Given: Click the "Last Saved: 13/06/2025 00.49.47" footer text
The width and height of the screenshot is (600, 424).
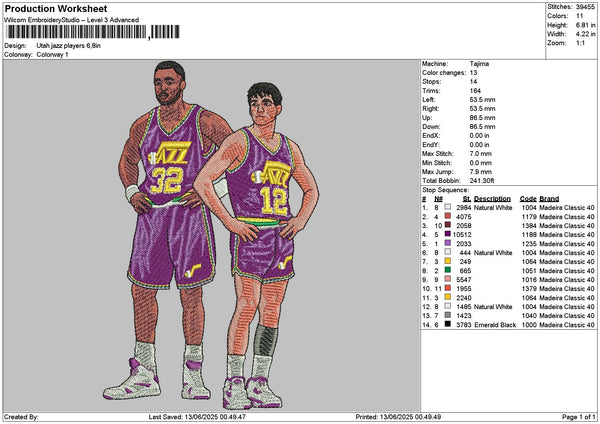Looking at the screenshot, I should point(197,417).
